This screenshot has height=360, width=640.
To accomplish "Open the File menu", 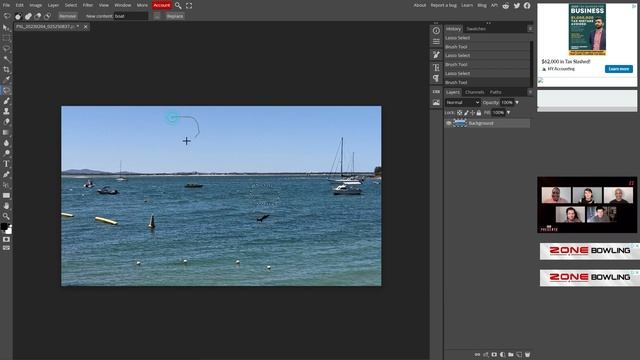I will [6, 5].
